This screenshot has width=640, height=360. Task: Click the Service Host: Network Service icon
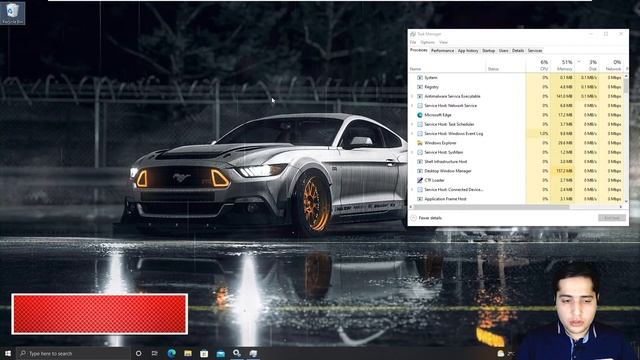click(420, 106)
